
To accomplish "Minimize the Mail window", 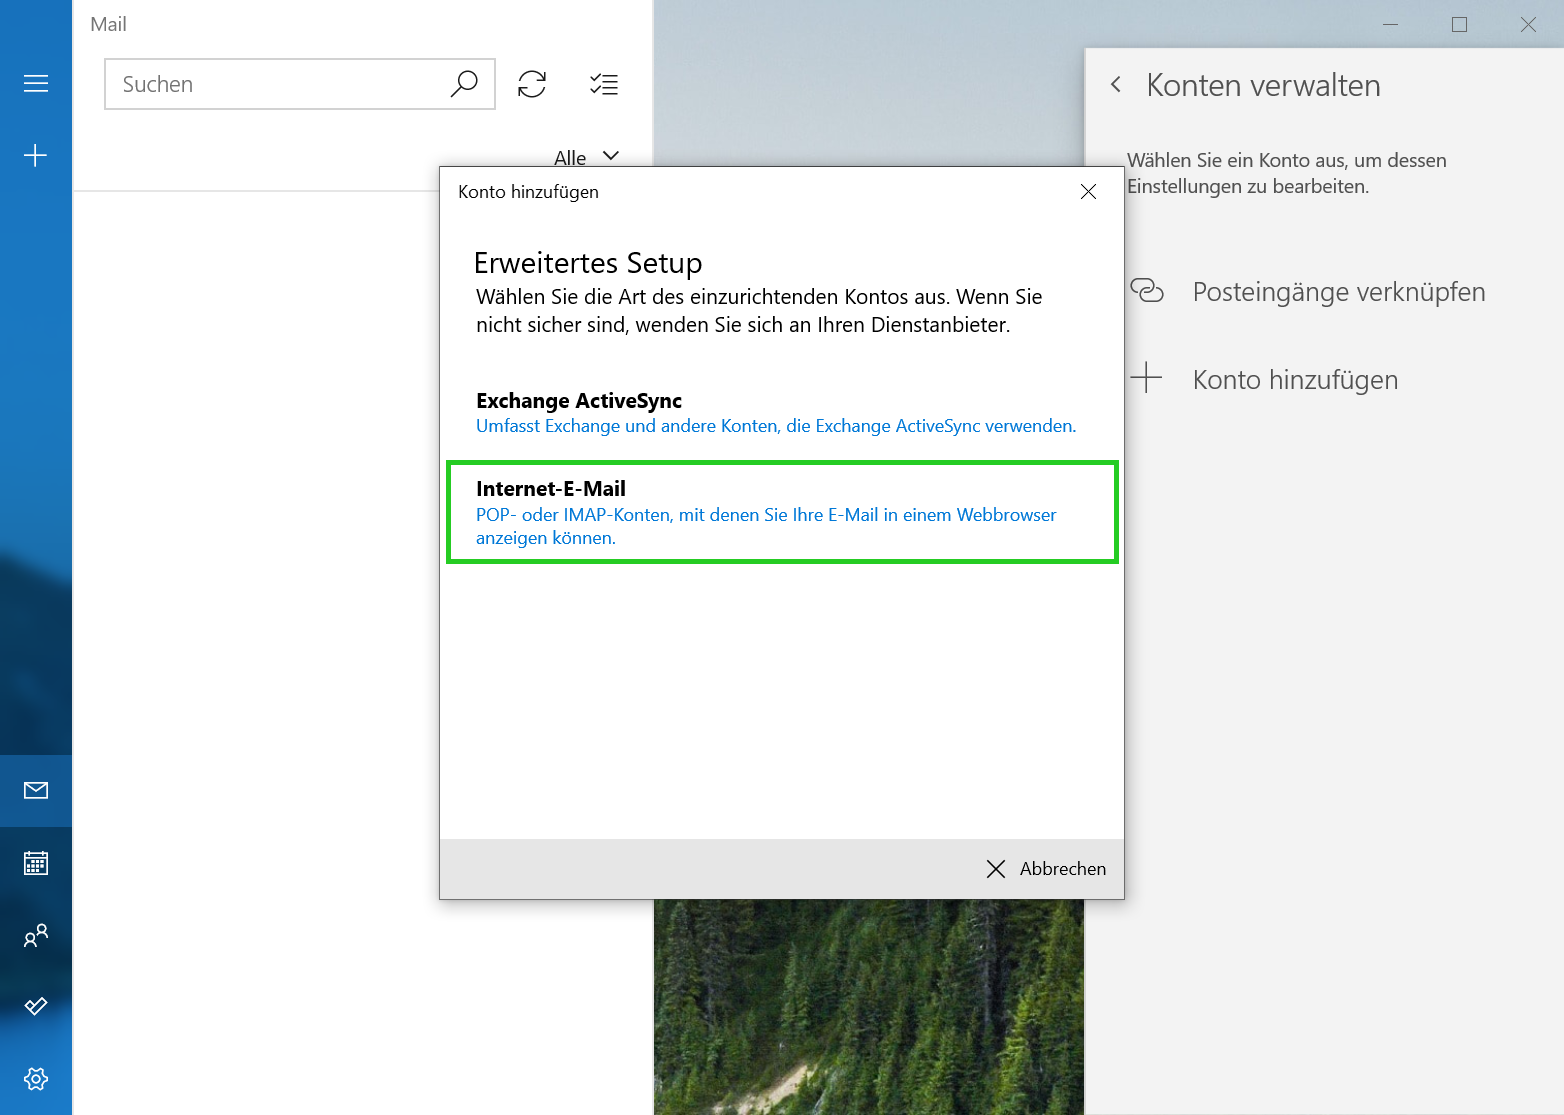I will pyautogui.click(x=1390, y=25).
